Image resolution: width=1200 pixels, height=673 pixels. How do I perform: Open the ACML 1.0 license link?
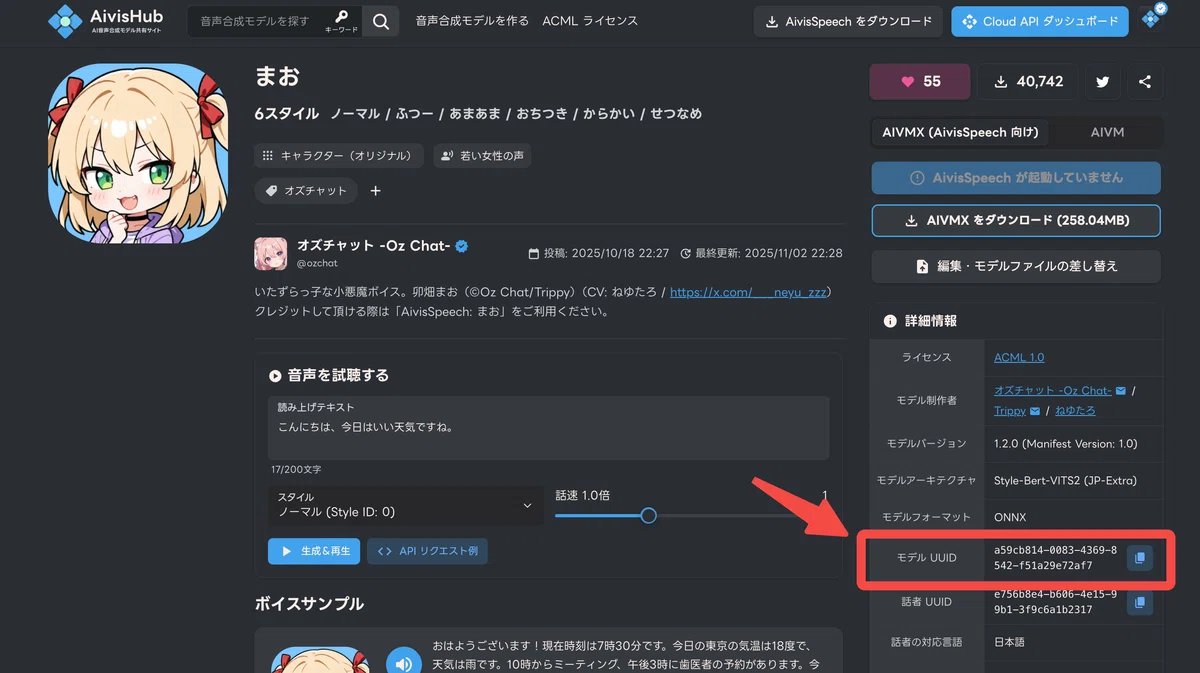1019,357
